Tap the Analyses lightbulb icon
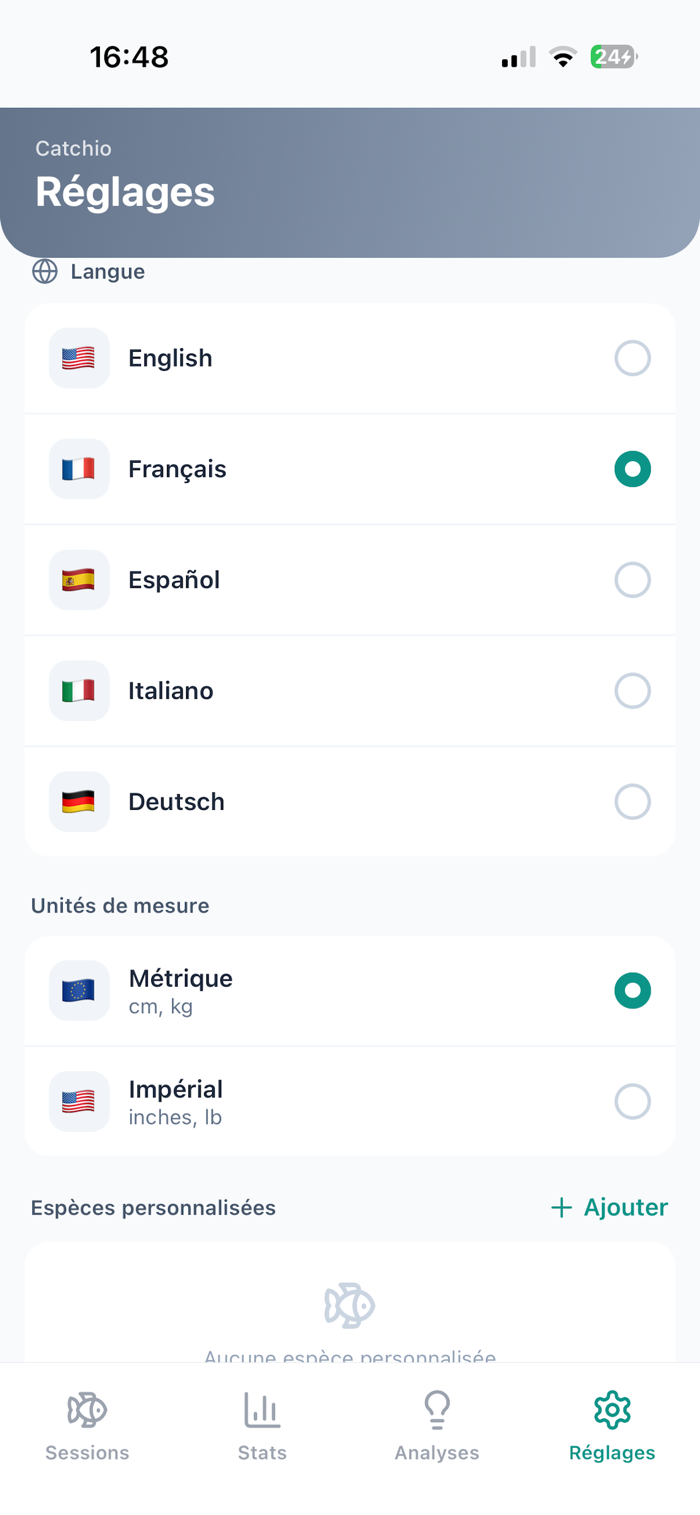Viewport: 700px width, 1515px height. tap(437, 1409)
